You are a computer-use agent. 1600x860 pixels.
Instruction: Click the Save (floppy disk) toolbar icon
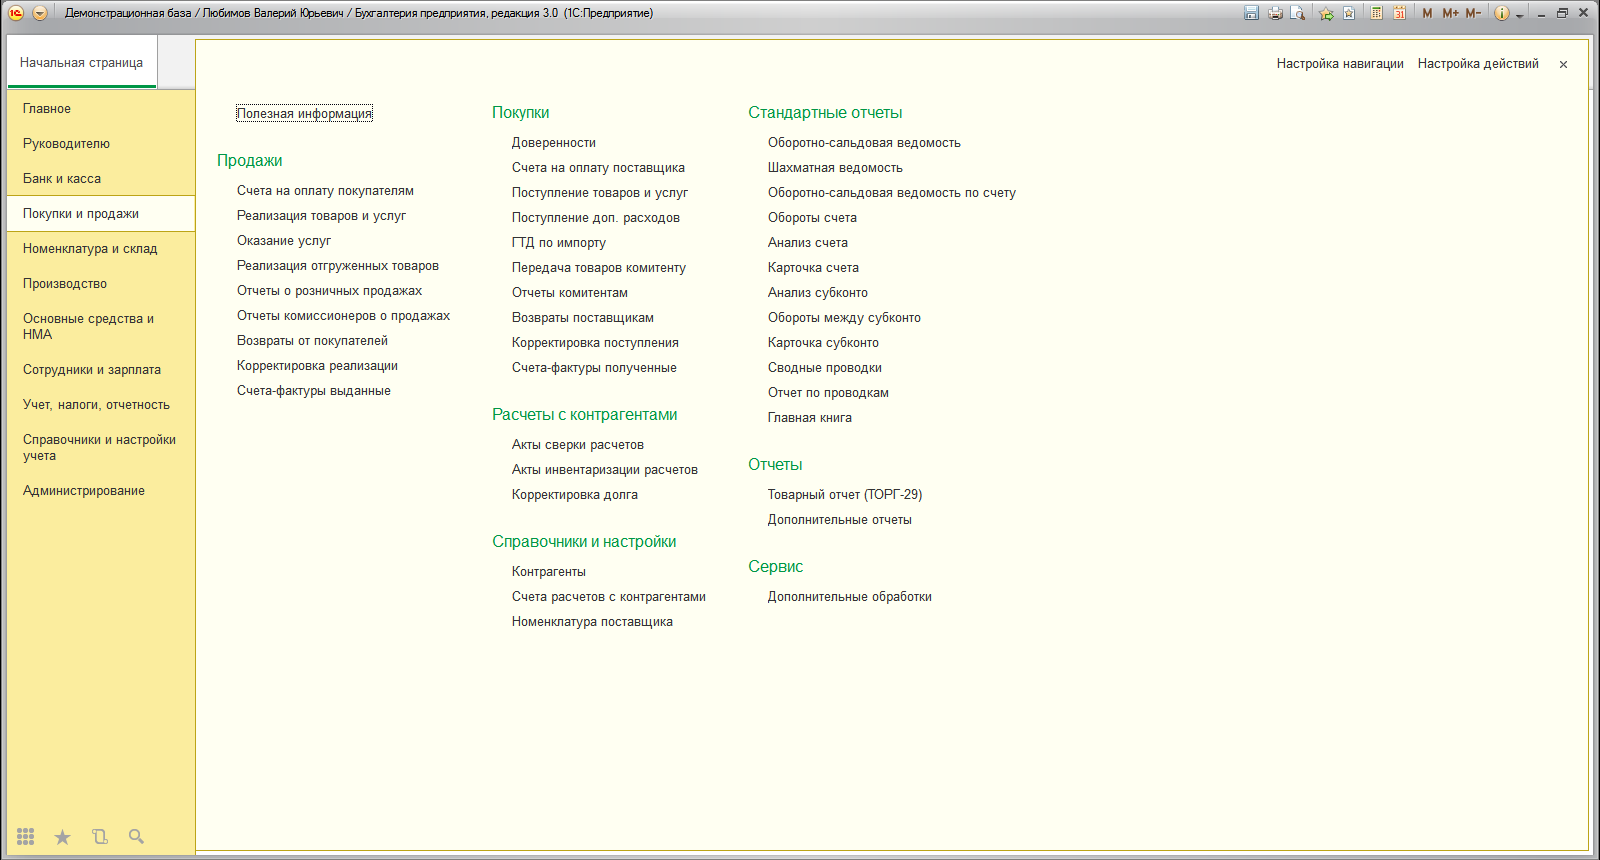tap(1251, 13)
